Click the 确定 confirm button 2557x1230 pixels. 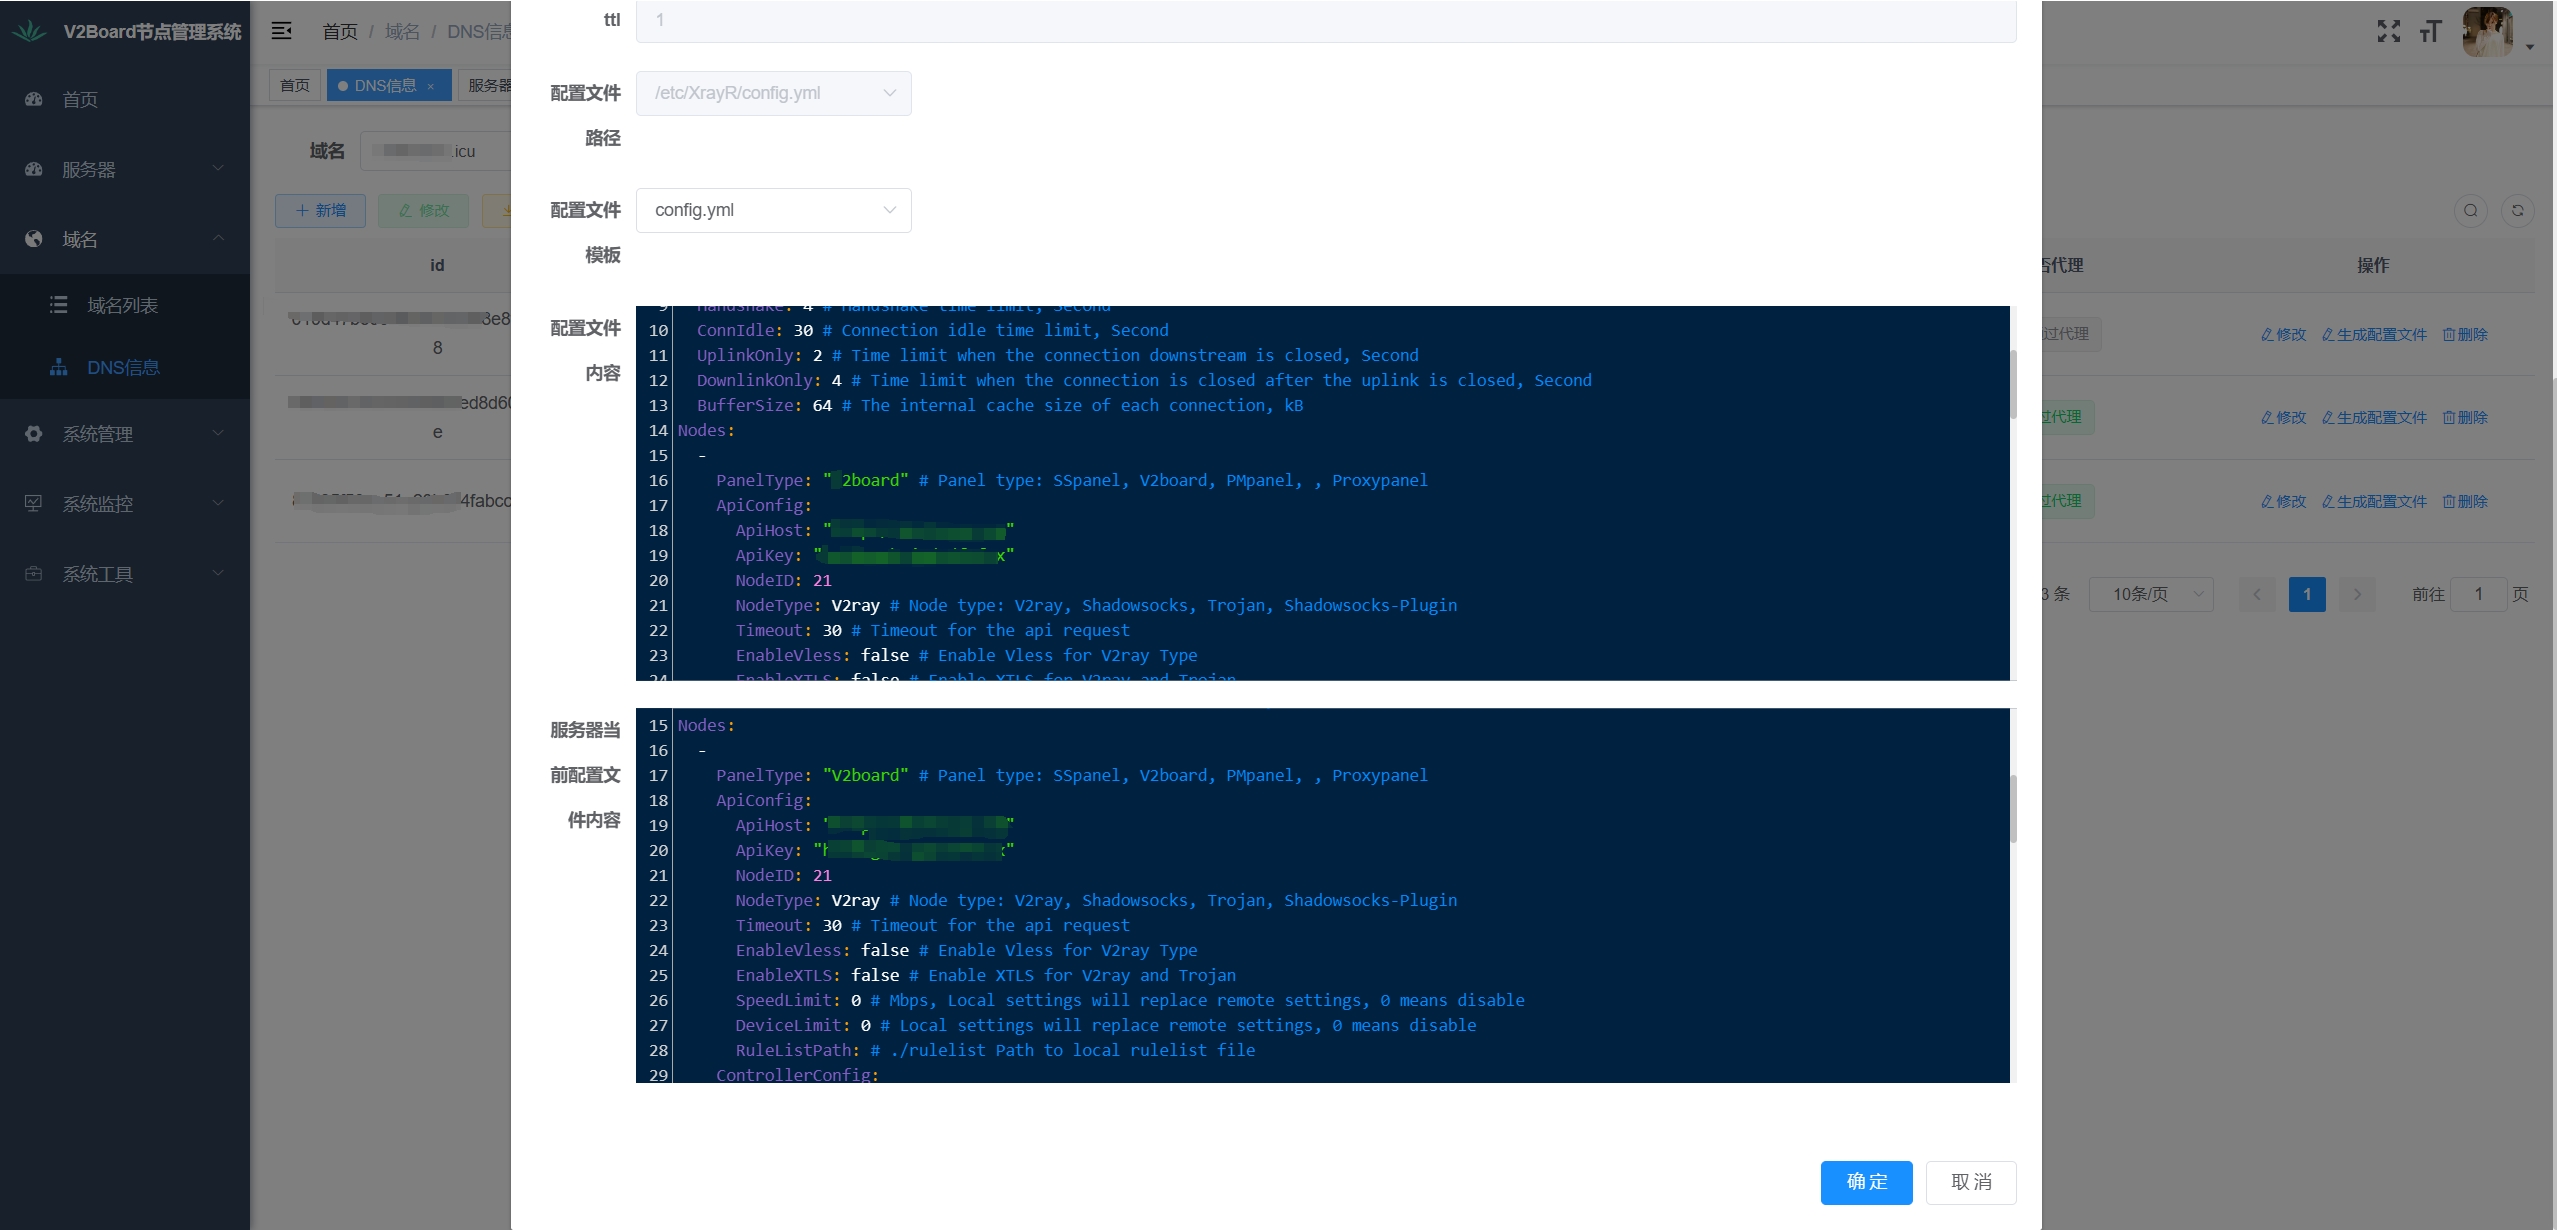click(1866, 1182)
